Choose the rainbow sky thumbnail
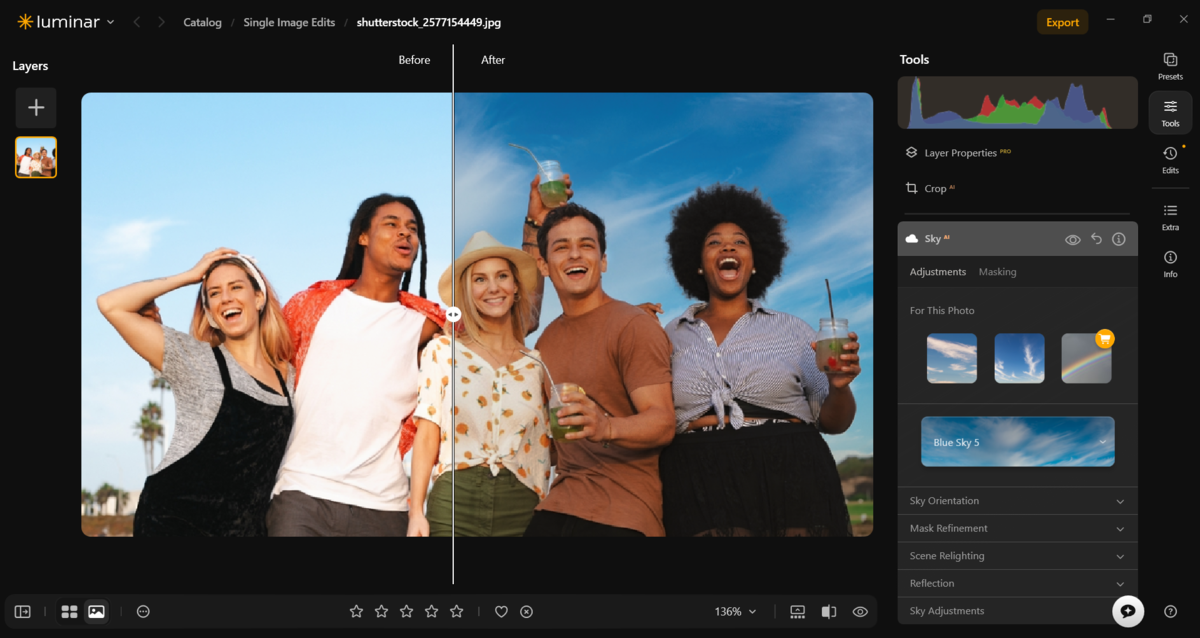The height and width of the screenshot is (638, 1200). coord(1086,358)
